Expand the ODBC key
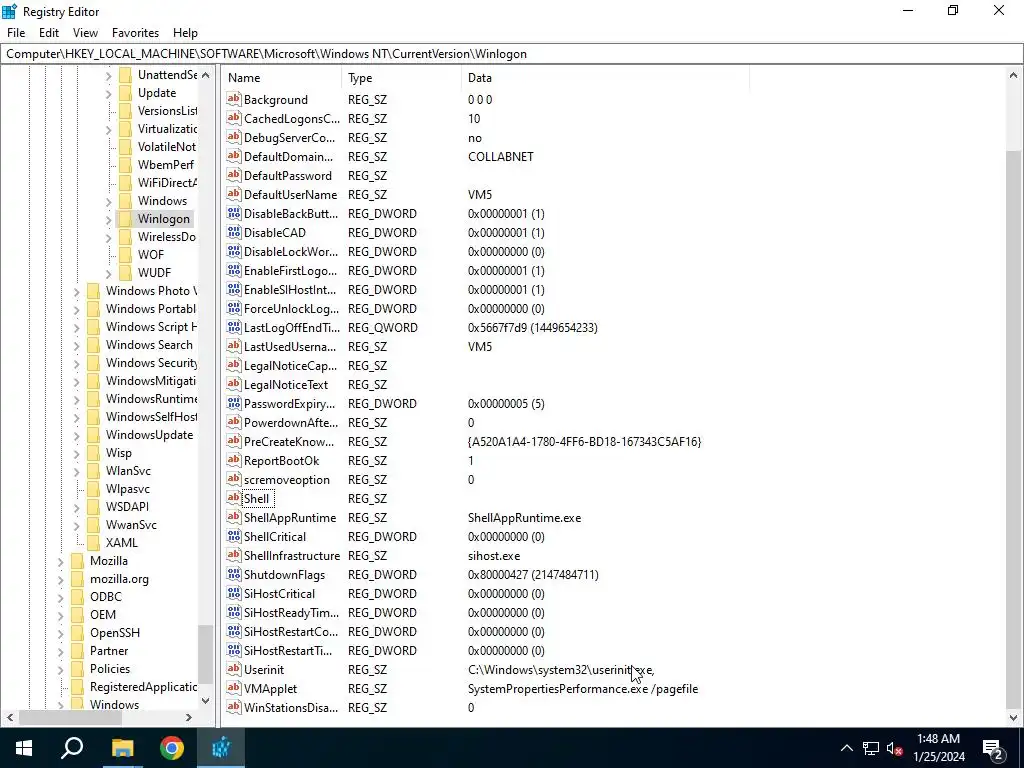The image size is (1024, 768). click(x=61, y=598)
